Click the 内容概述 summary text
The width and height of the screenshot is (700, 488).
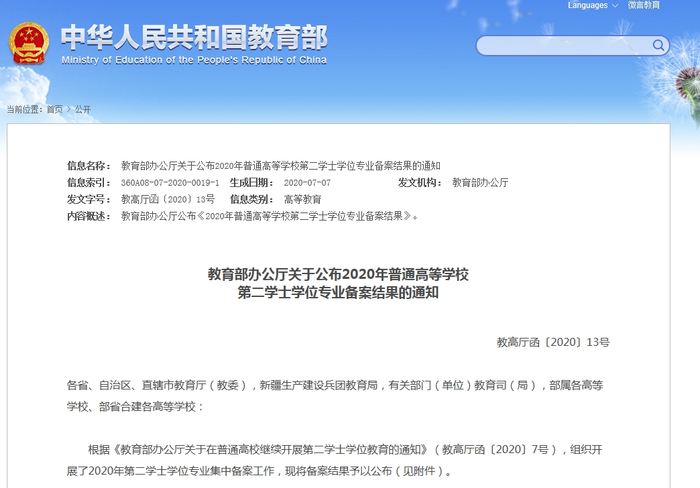point(270,217)
